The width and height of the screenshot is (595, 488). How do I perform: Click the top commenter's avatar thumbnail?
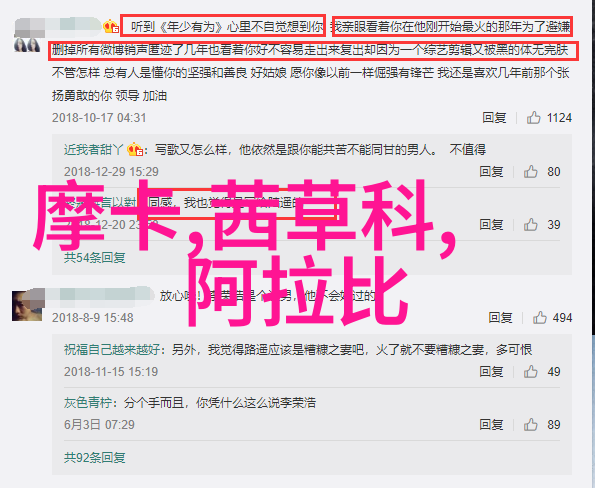pyautogui.click(x=27, y=45)
